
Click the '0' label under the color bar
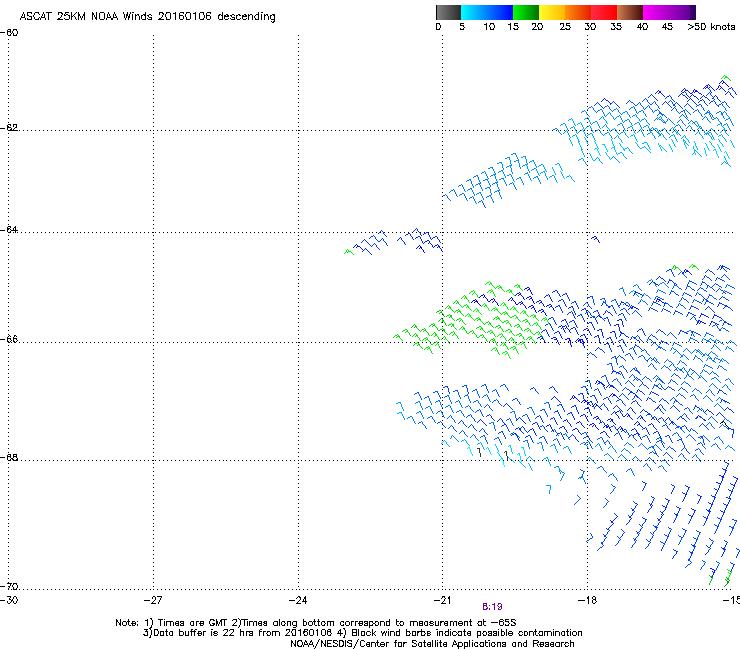click(438, 27)
